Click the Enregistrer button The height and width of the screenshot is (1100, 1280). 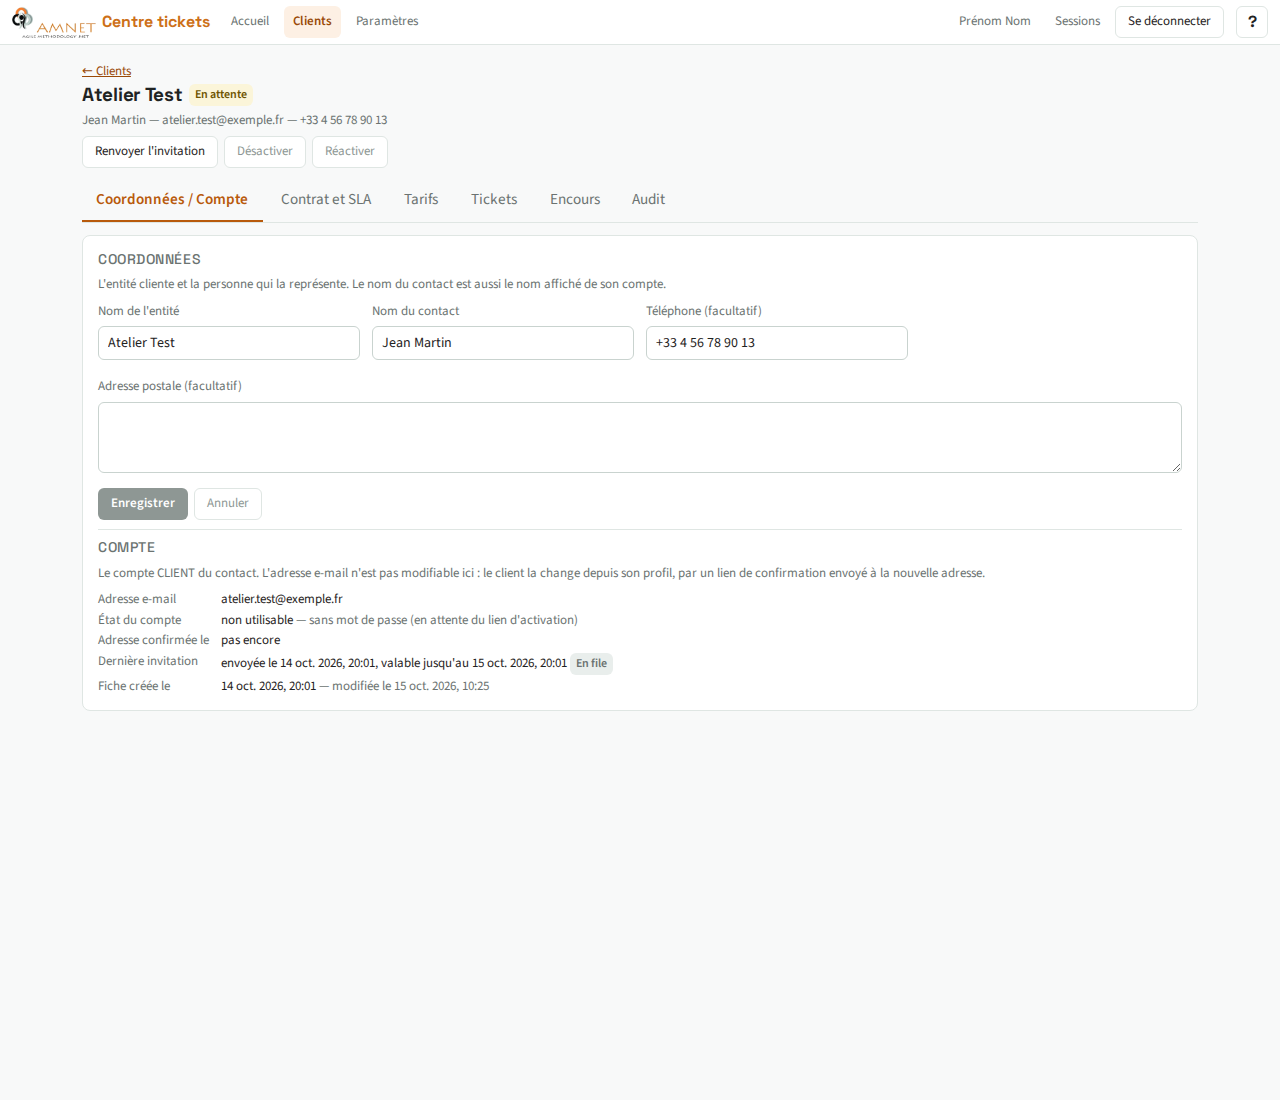pos(143,504)
